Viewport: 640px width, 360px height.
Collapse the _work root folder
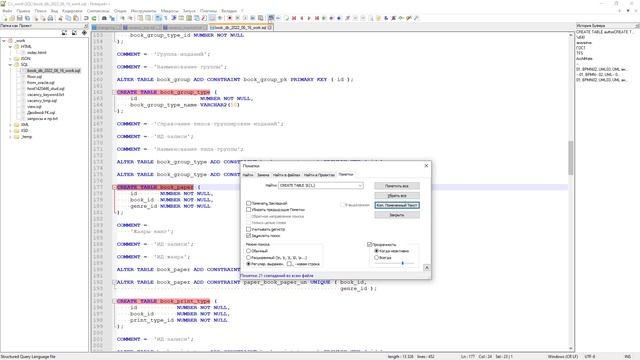[x=4, y=41]
